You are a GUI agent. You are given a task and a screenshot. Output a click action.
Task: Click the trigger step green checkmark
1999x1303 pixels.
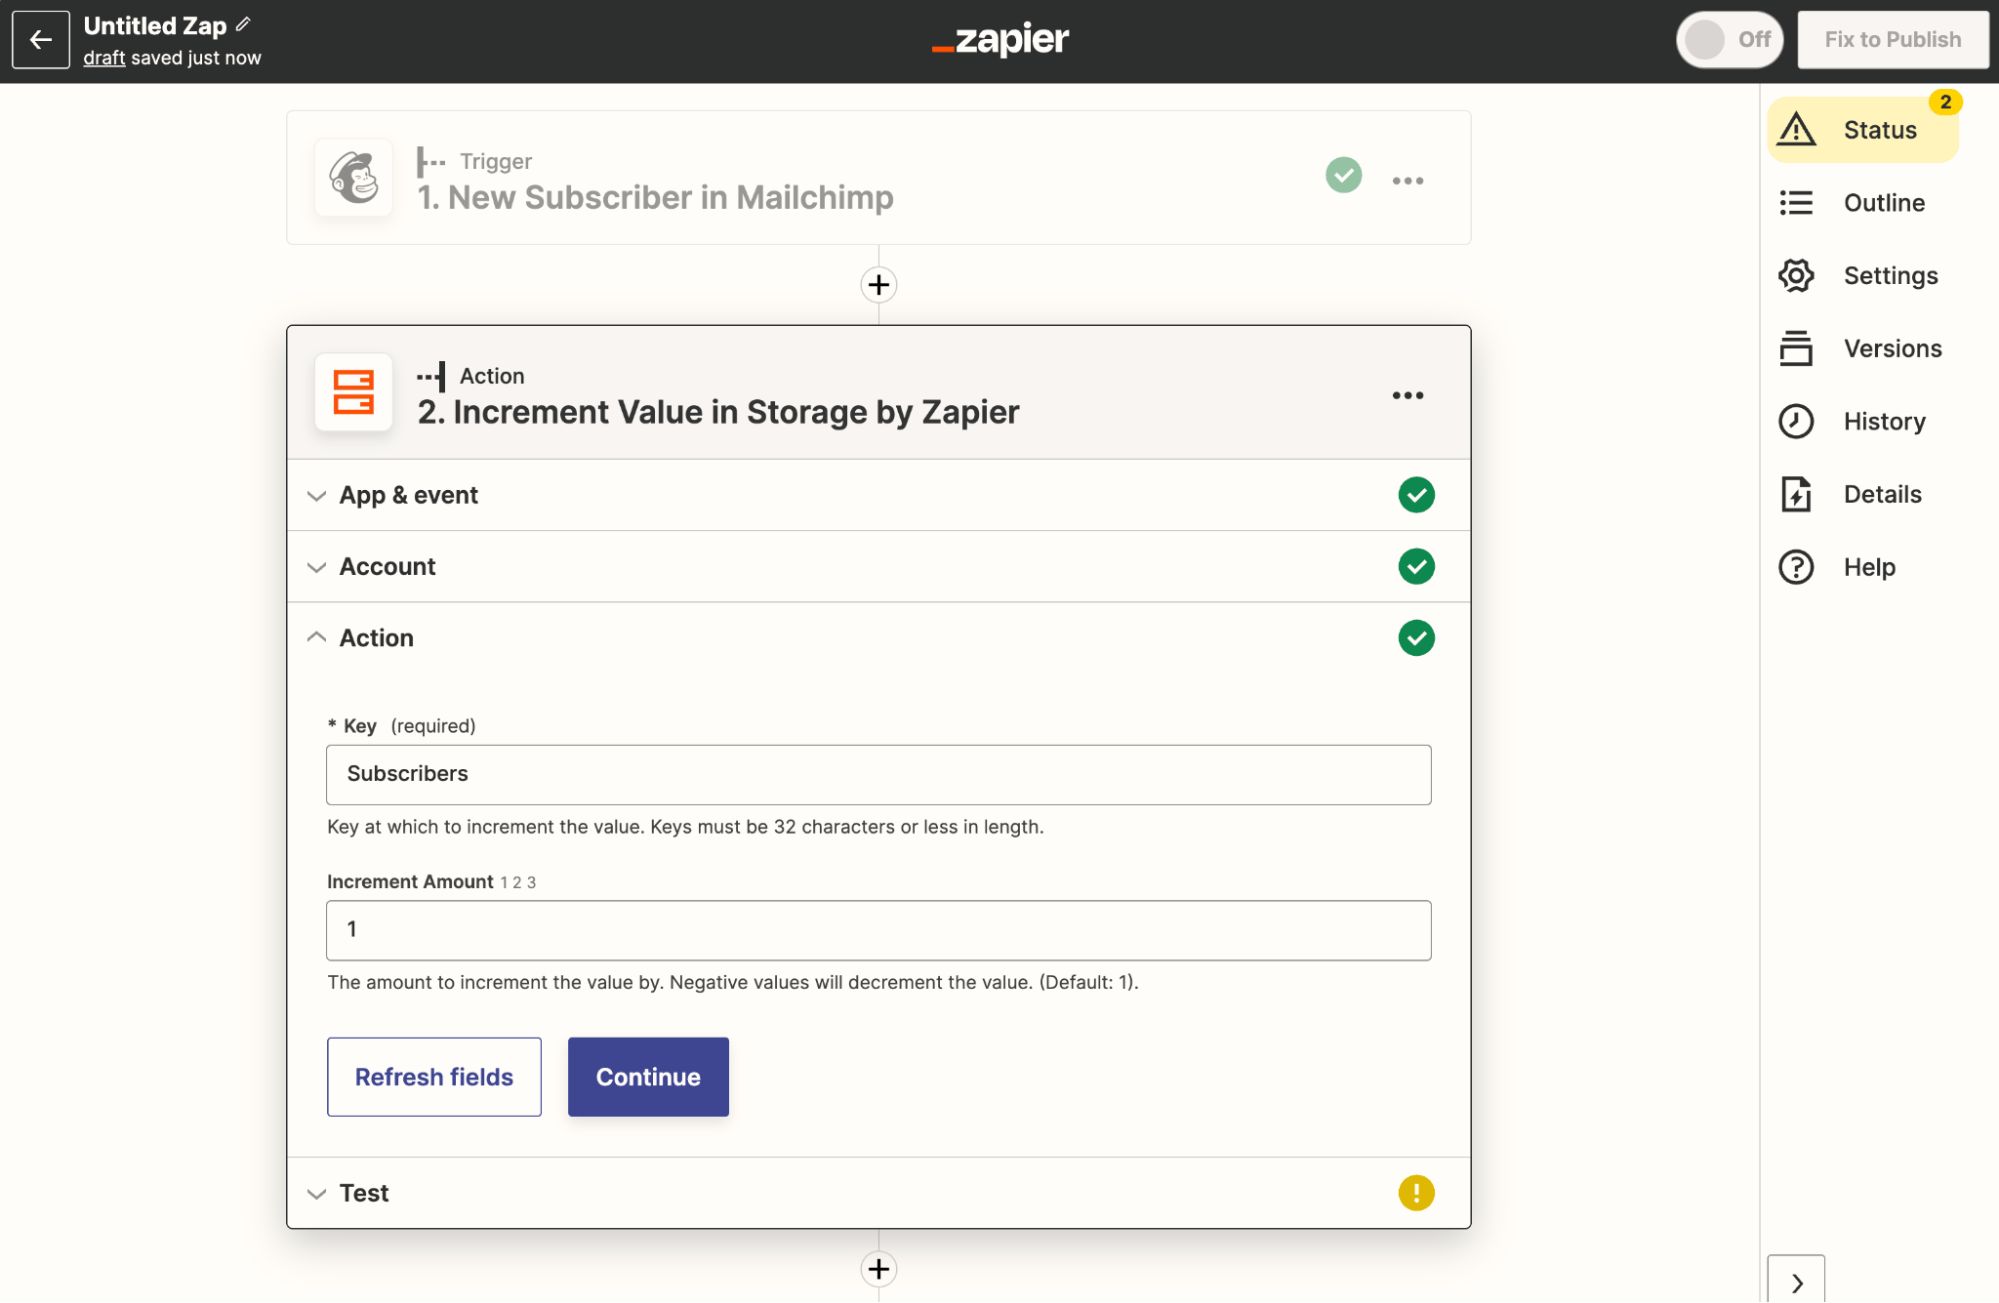1343,176
